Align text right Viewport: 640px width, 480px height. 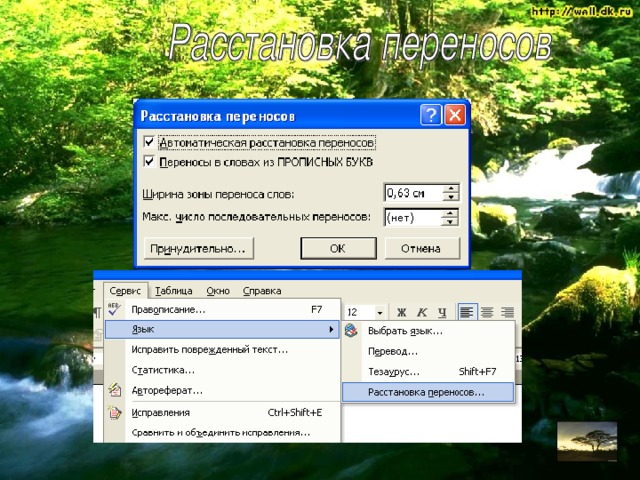pos(507,312)
